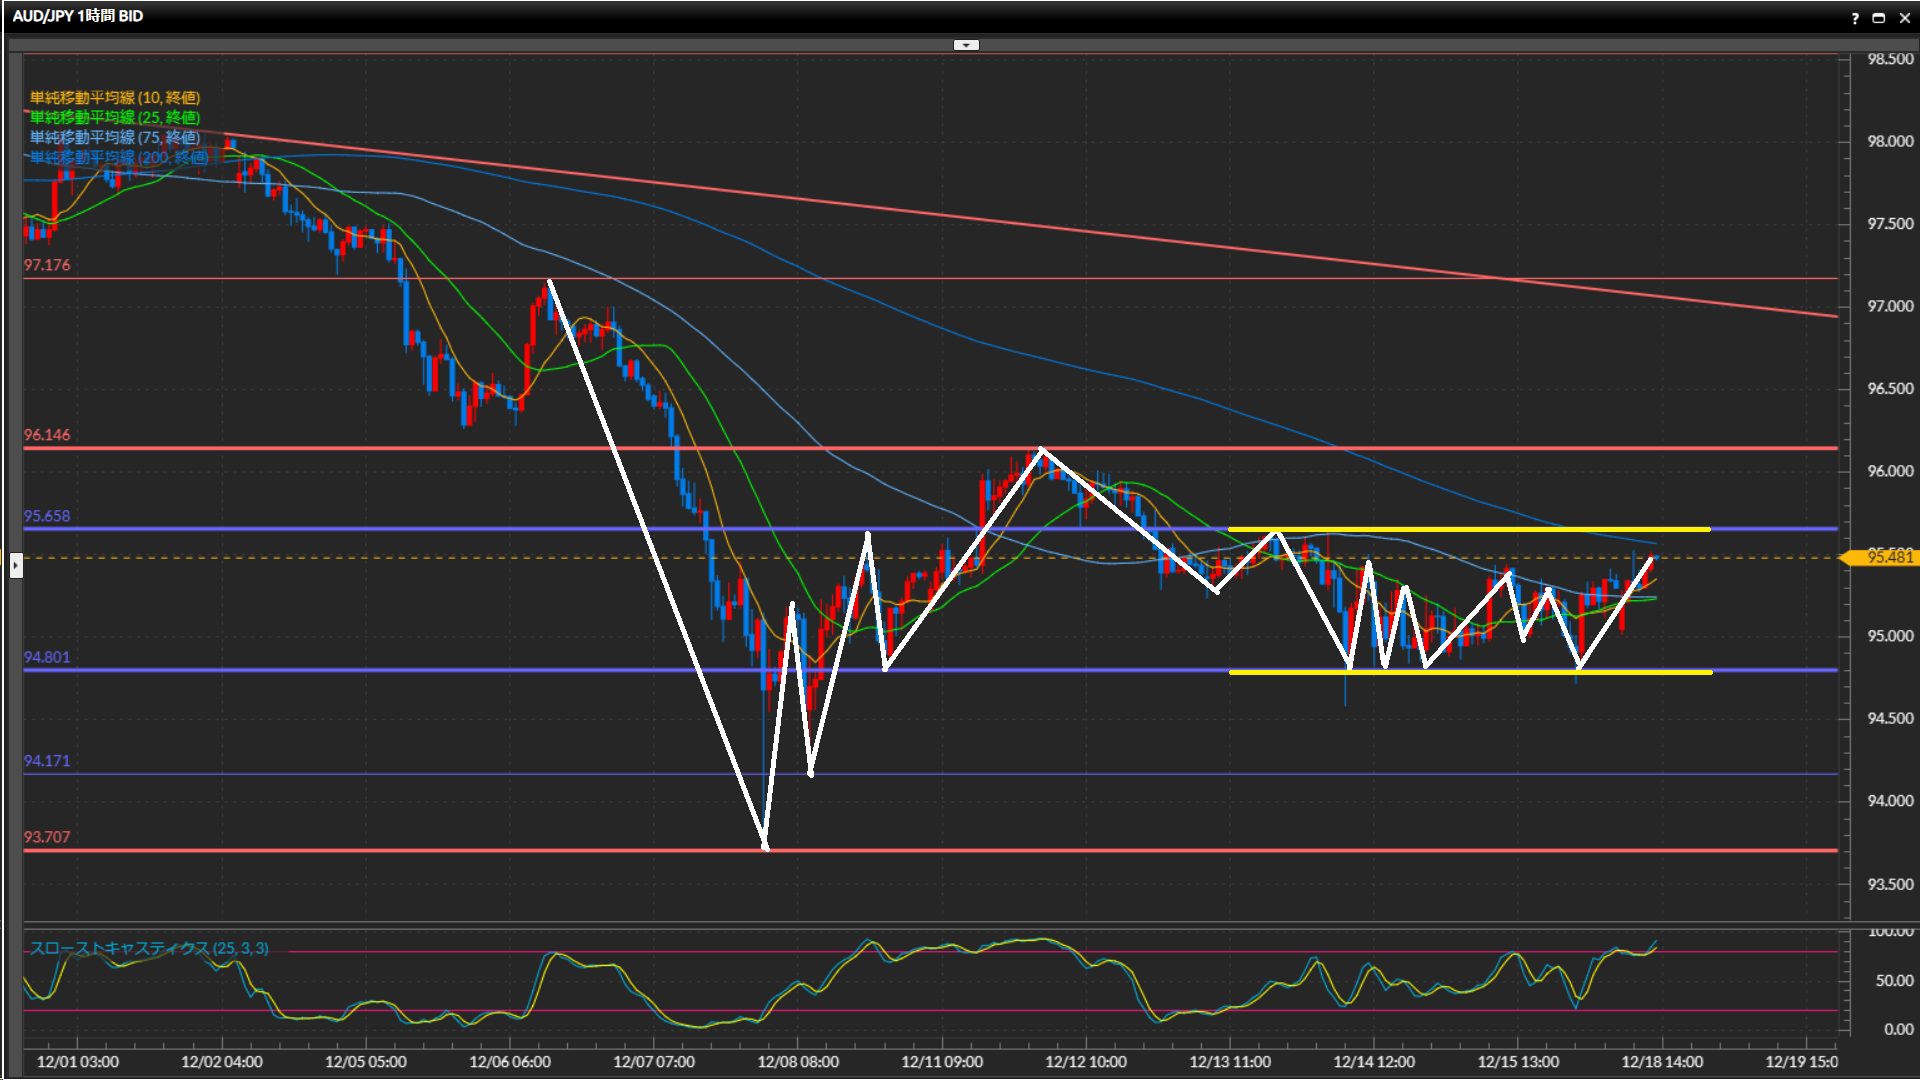The height and width of the screenshot is (1080, 1920).
Task: Open help with the question mark icon
Action: pos(1855,18)
